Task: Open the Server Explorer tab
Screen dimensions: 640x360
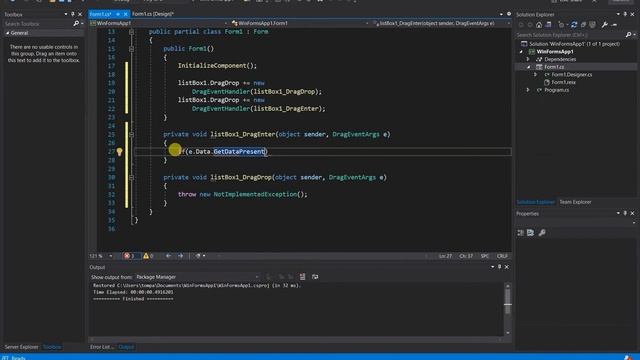Action: [x=21, y=347]
